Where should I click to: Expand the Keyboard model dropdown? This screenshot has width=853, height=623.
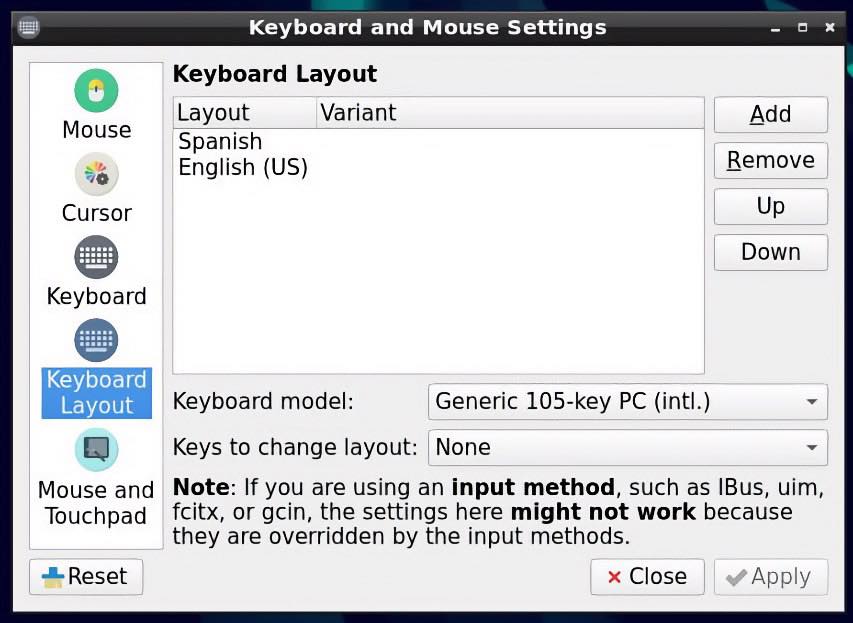(x=628, y=402)
